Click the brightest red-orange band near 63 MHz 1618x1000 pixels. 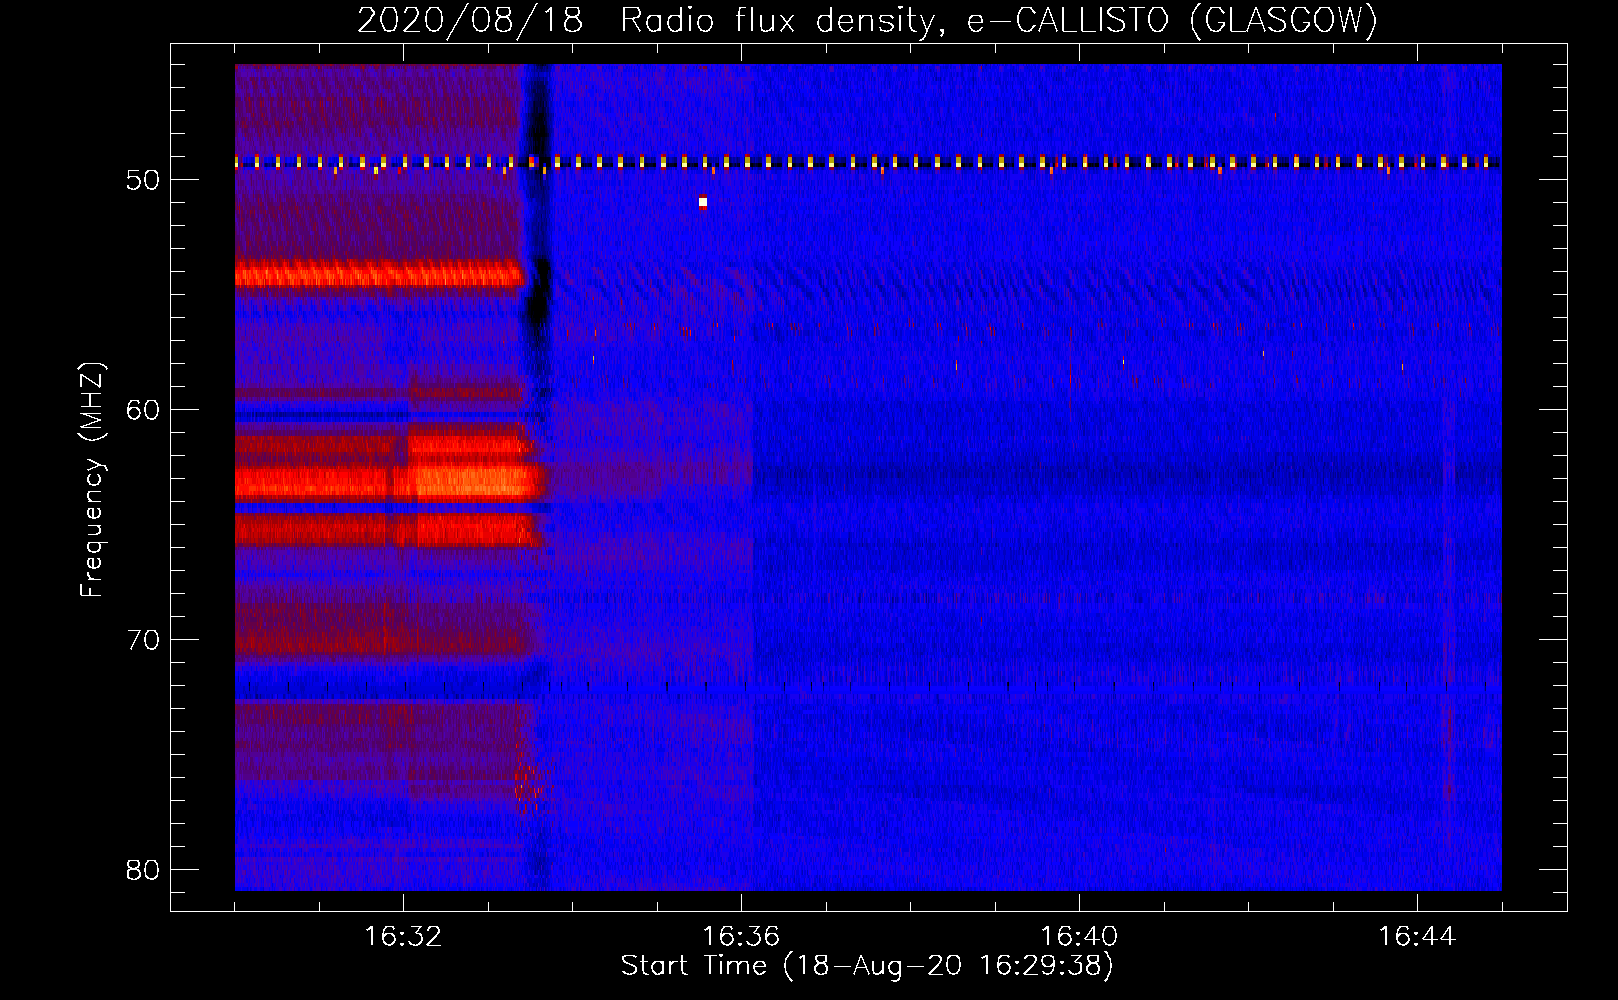[390, 482]
